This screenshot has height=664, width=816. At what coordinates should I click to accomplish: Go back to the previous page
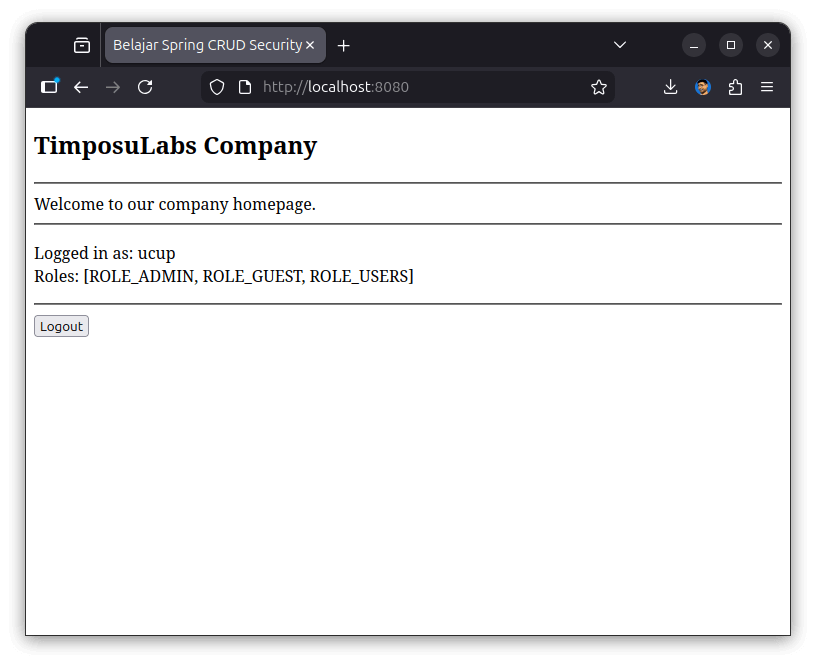[x=81, y=87]
